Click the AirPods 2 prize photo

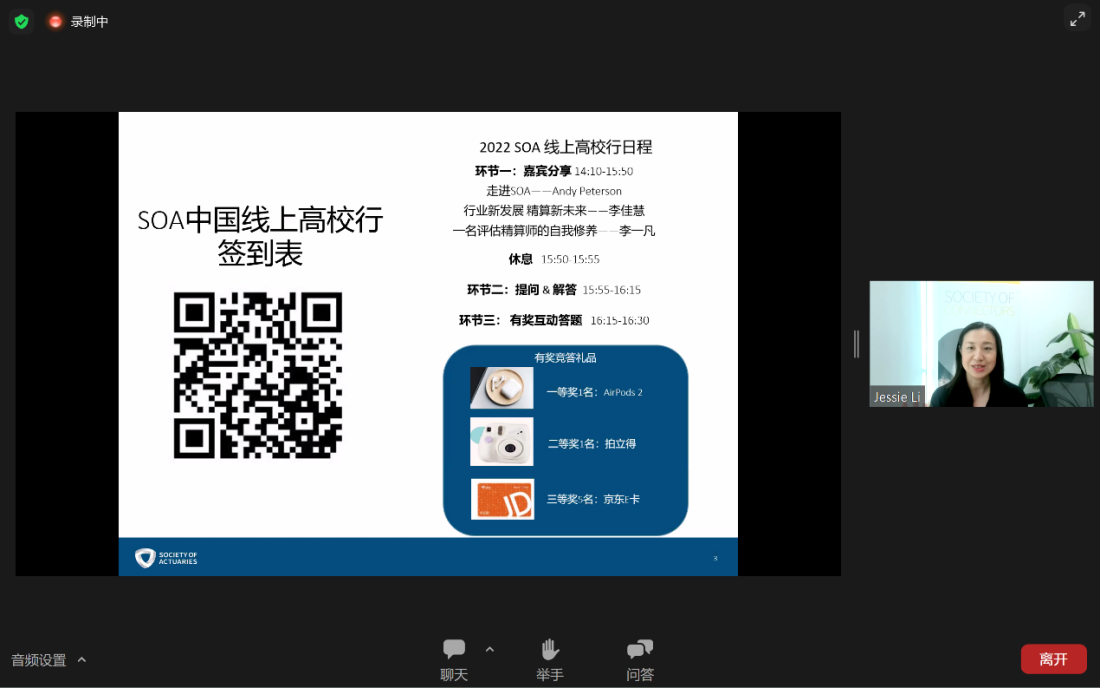[x=502, y=388]
